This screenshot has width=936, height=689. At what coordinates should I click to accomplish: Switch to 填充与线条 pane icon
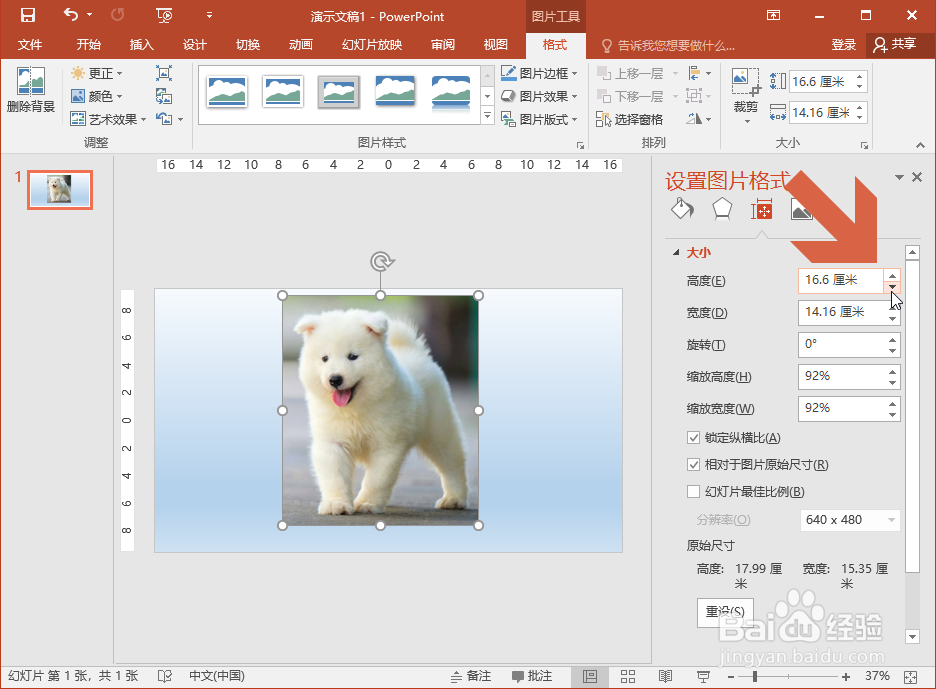(683, 209)
